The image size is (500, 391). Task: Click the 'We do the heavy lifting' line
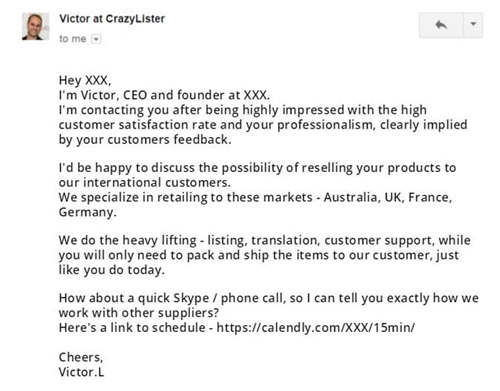coord(265,240)
